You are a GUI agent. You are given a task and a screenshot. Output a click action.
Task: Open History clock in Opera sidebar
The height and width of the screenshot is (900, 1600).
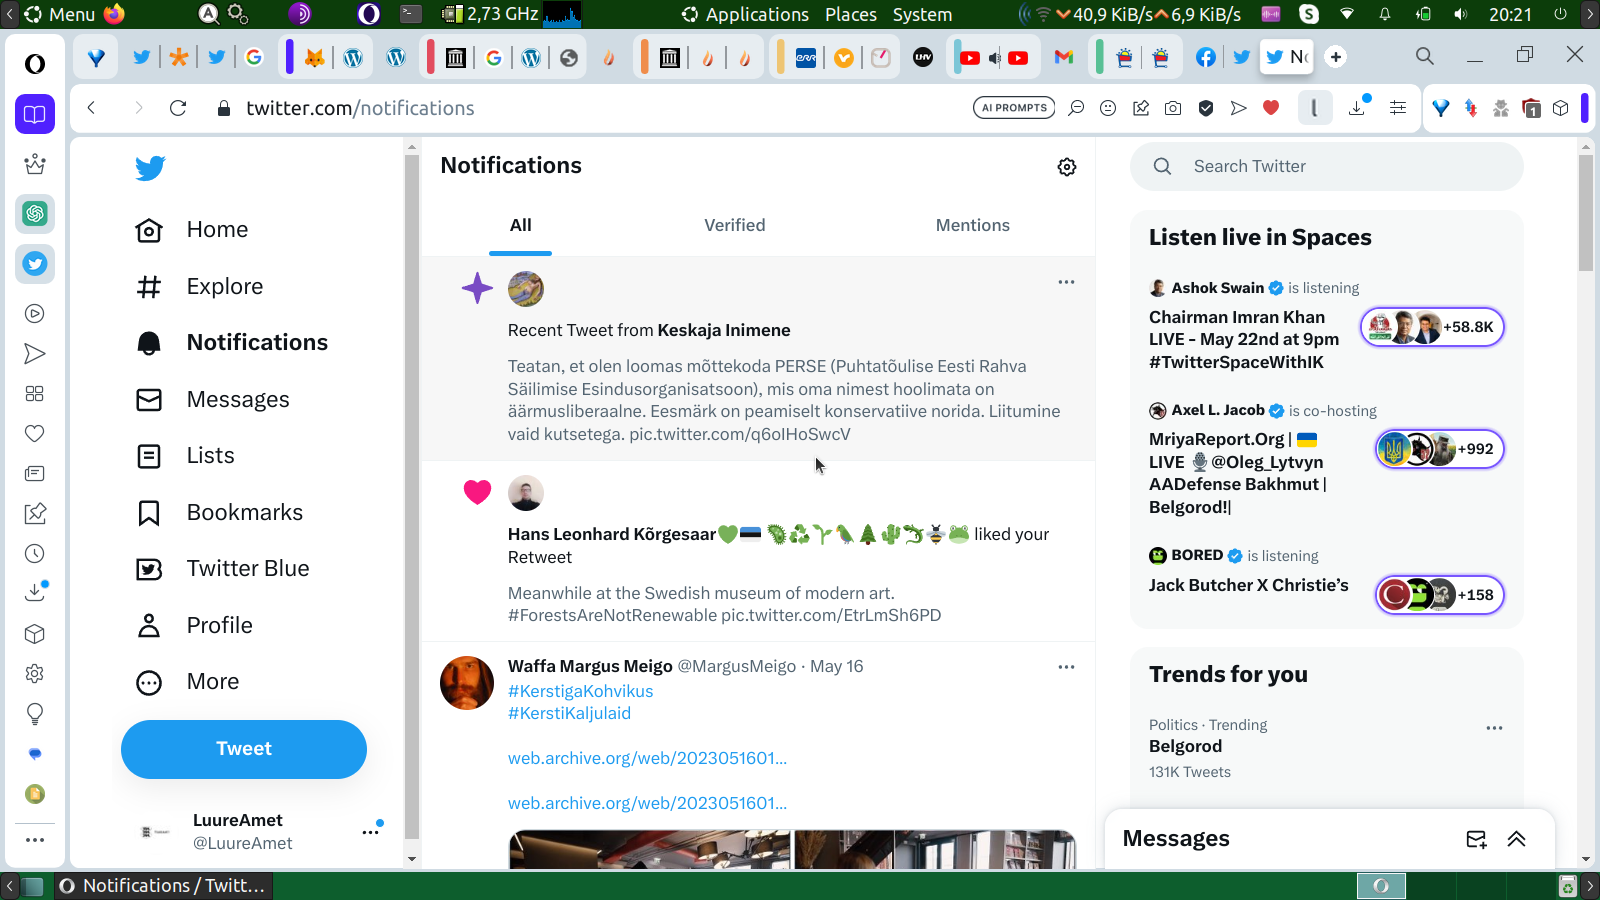pos(35,554)
